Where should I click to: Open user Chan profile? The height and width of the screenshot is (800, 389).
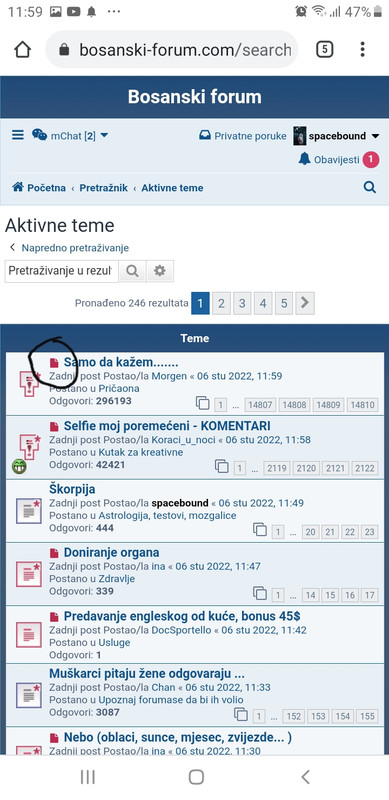click(163, 687)
